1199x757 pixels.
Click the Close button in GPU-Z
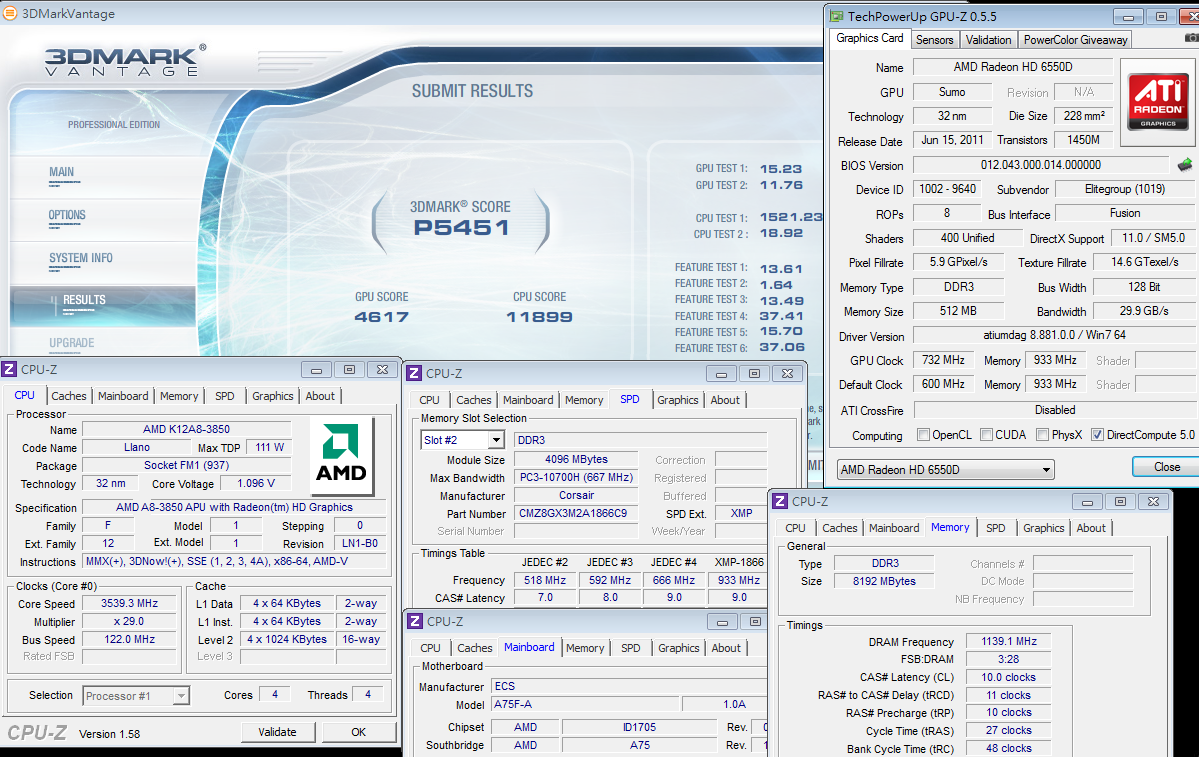coord(1166,466)
